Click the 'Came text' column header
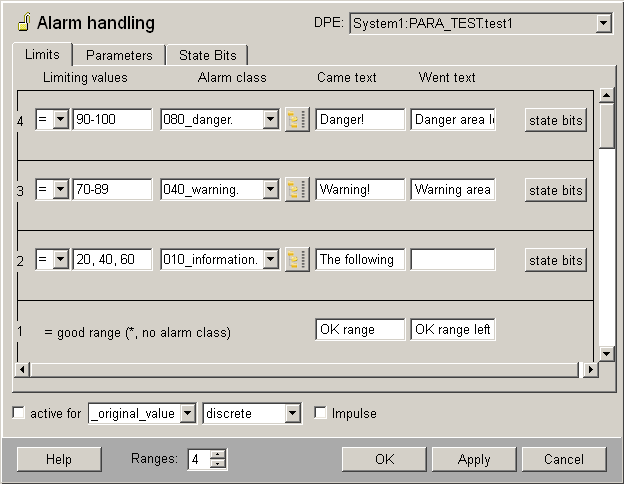 [x=347, y=77]
